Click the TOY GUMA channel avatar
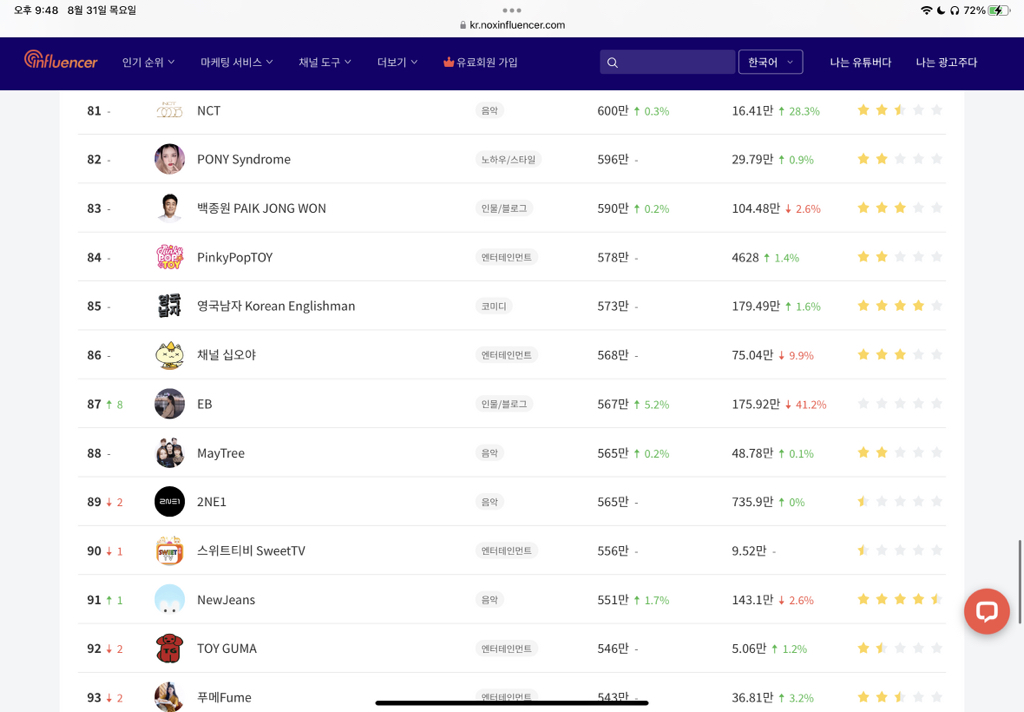 (x=169, y=649)
